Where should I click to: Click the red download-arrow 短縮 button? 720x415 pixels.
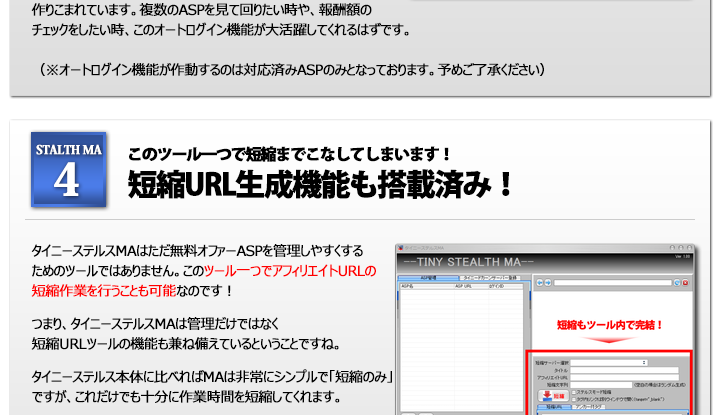(x=553, y=396)
